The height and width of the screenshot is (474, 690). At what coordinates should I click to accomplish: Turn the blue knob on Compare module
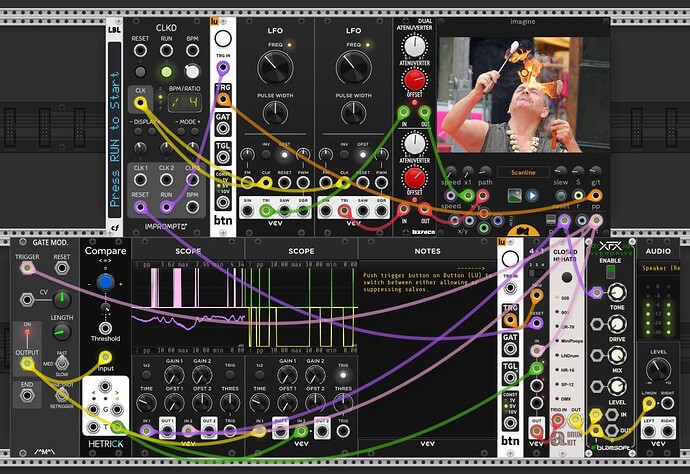coord(105,283)
